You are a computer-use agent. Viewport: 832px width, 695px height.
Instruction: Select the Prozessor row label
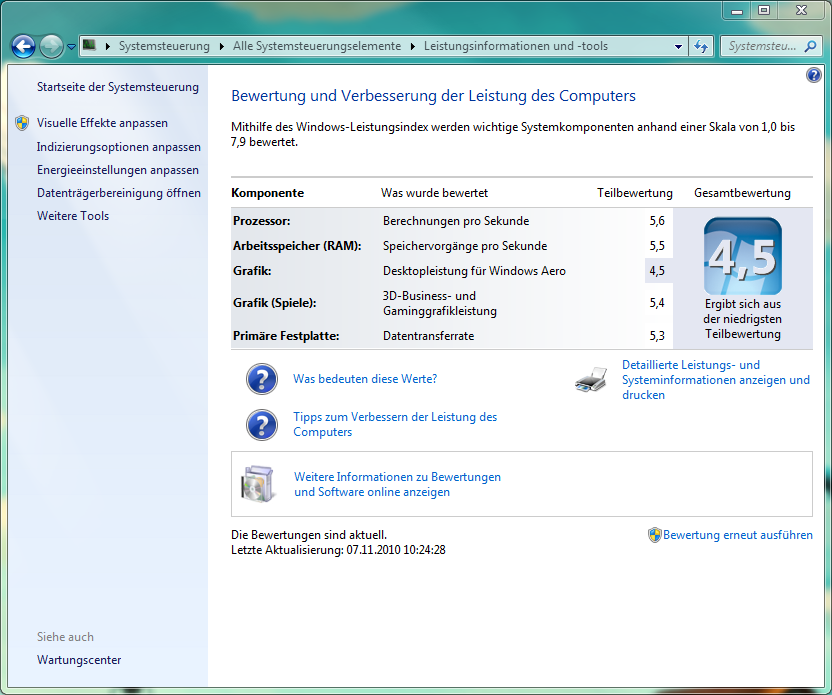262,221
